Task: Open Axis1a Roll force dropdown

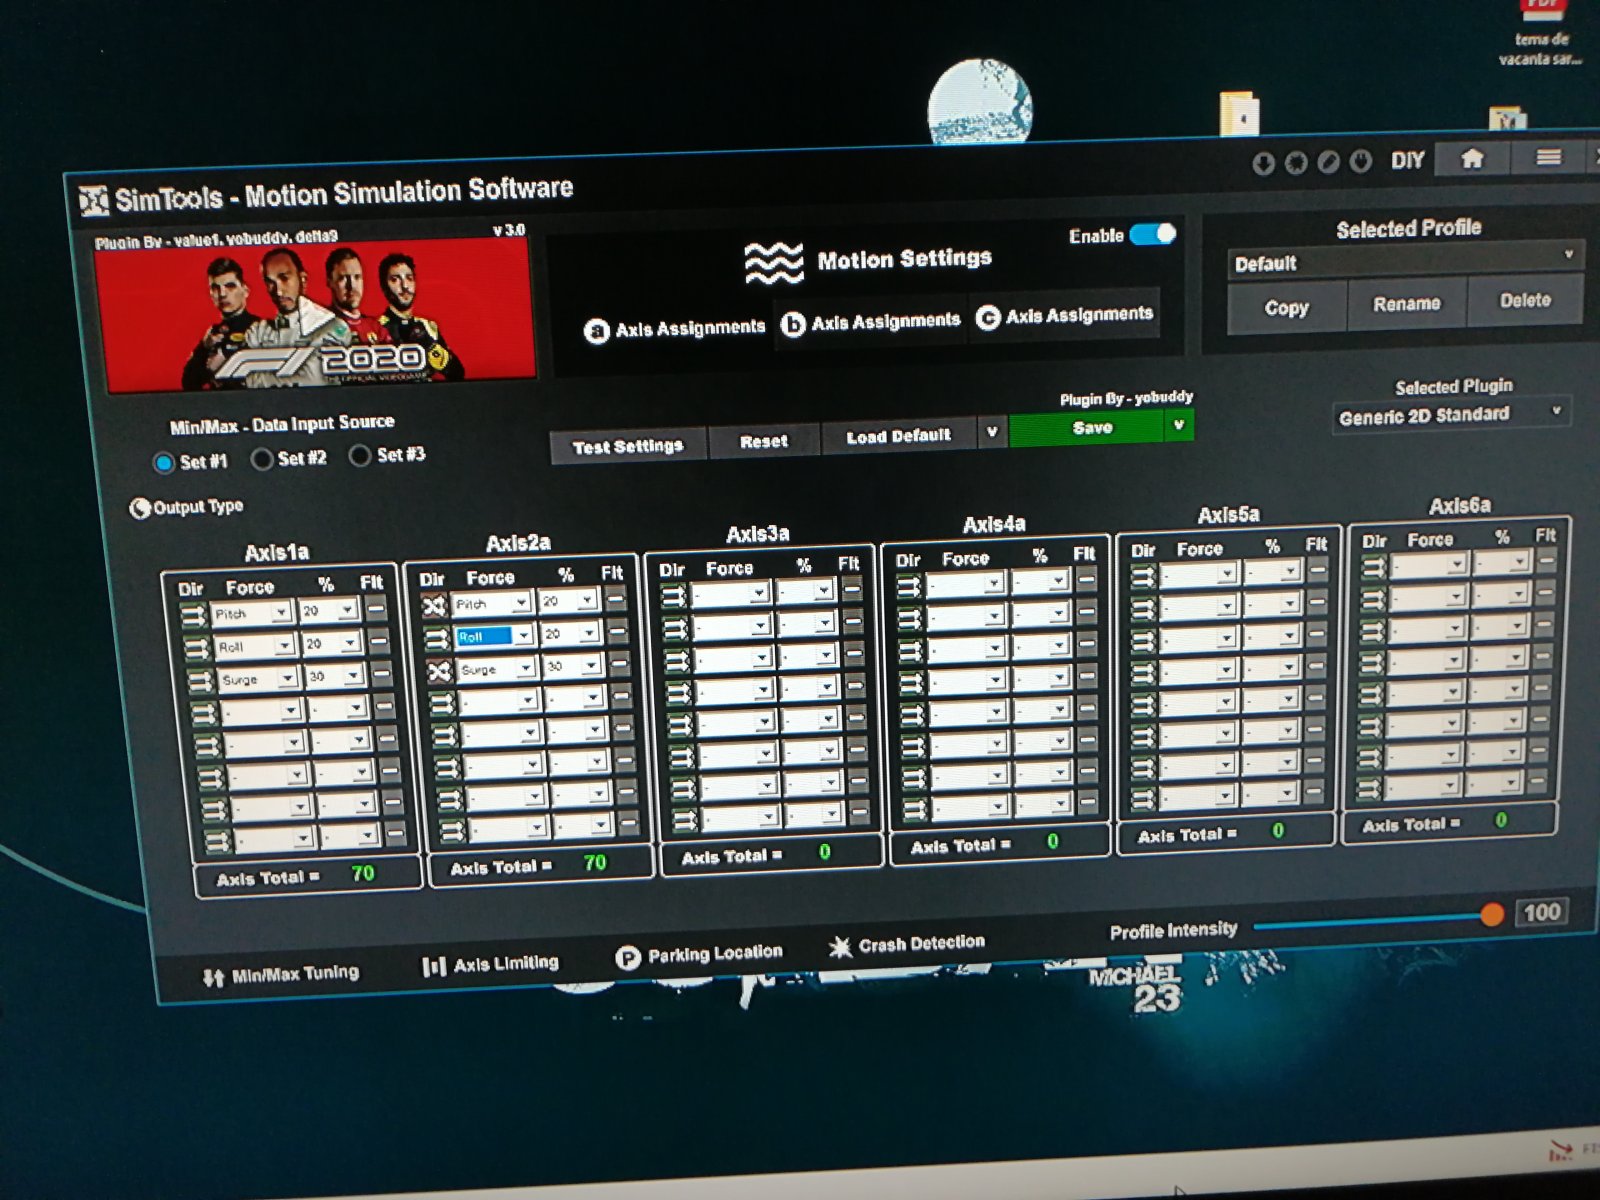Action: click(x=255, y=645)
